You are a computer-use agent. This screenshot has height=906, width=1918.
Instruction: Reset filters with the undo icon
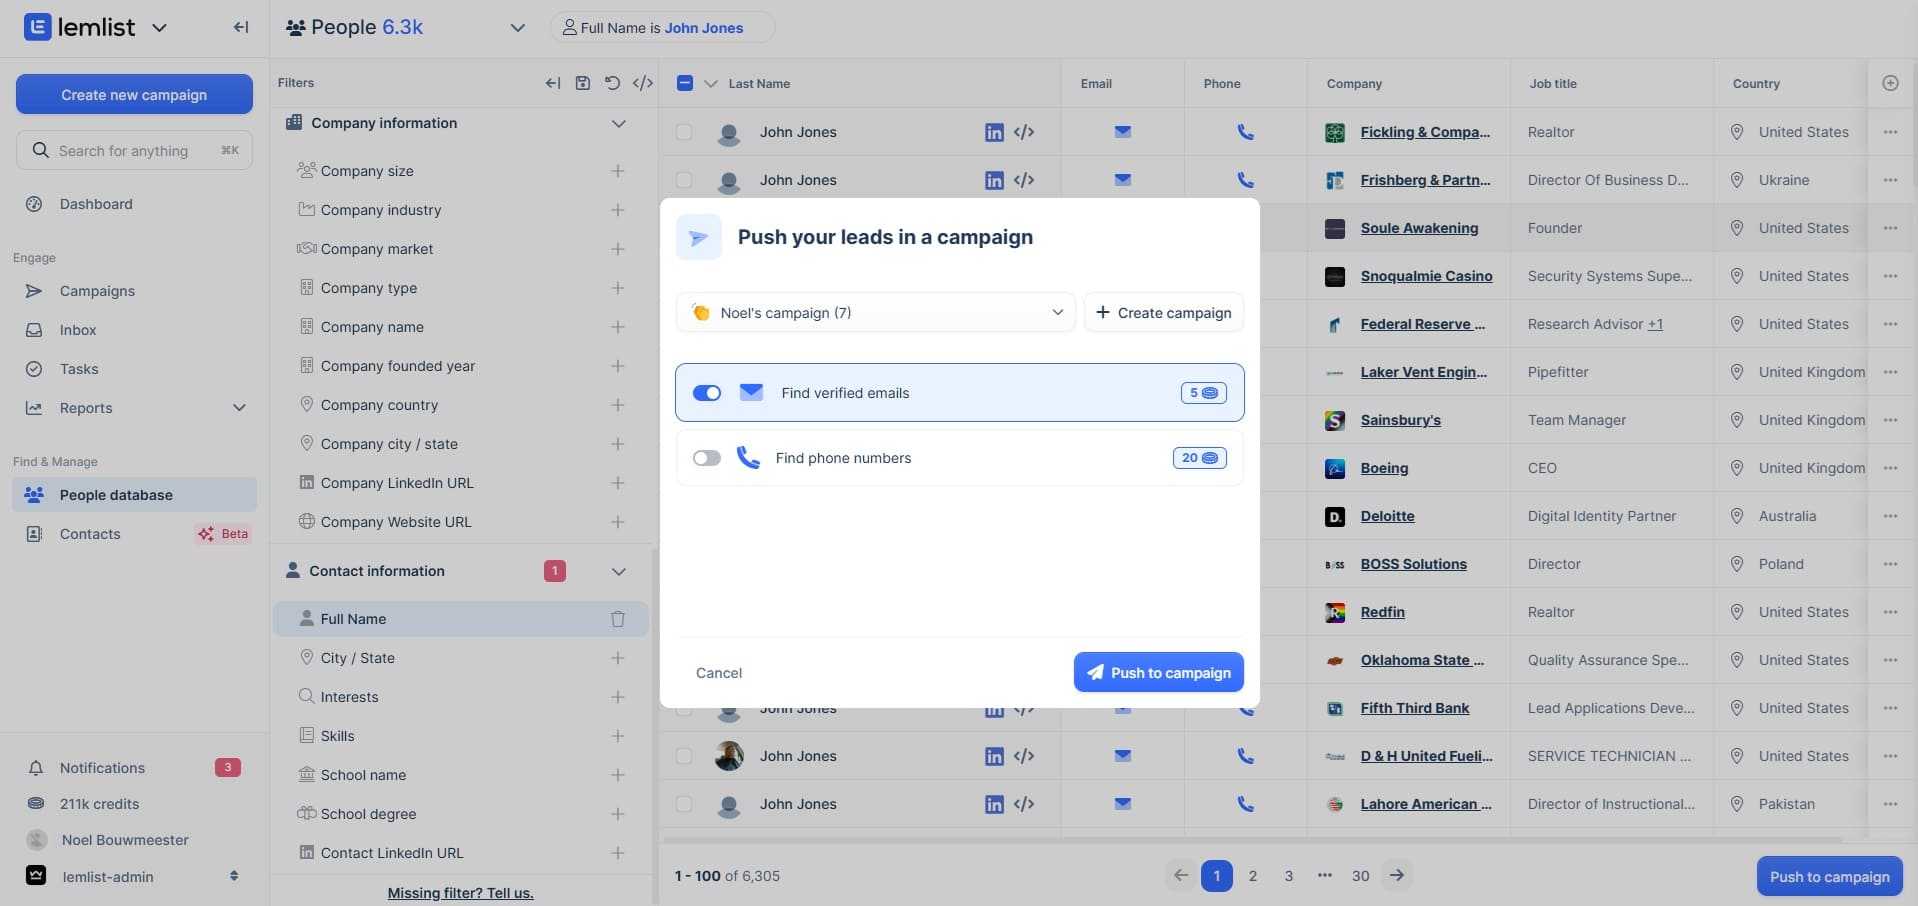pos(612,83)
